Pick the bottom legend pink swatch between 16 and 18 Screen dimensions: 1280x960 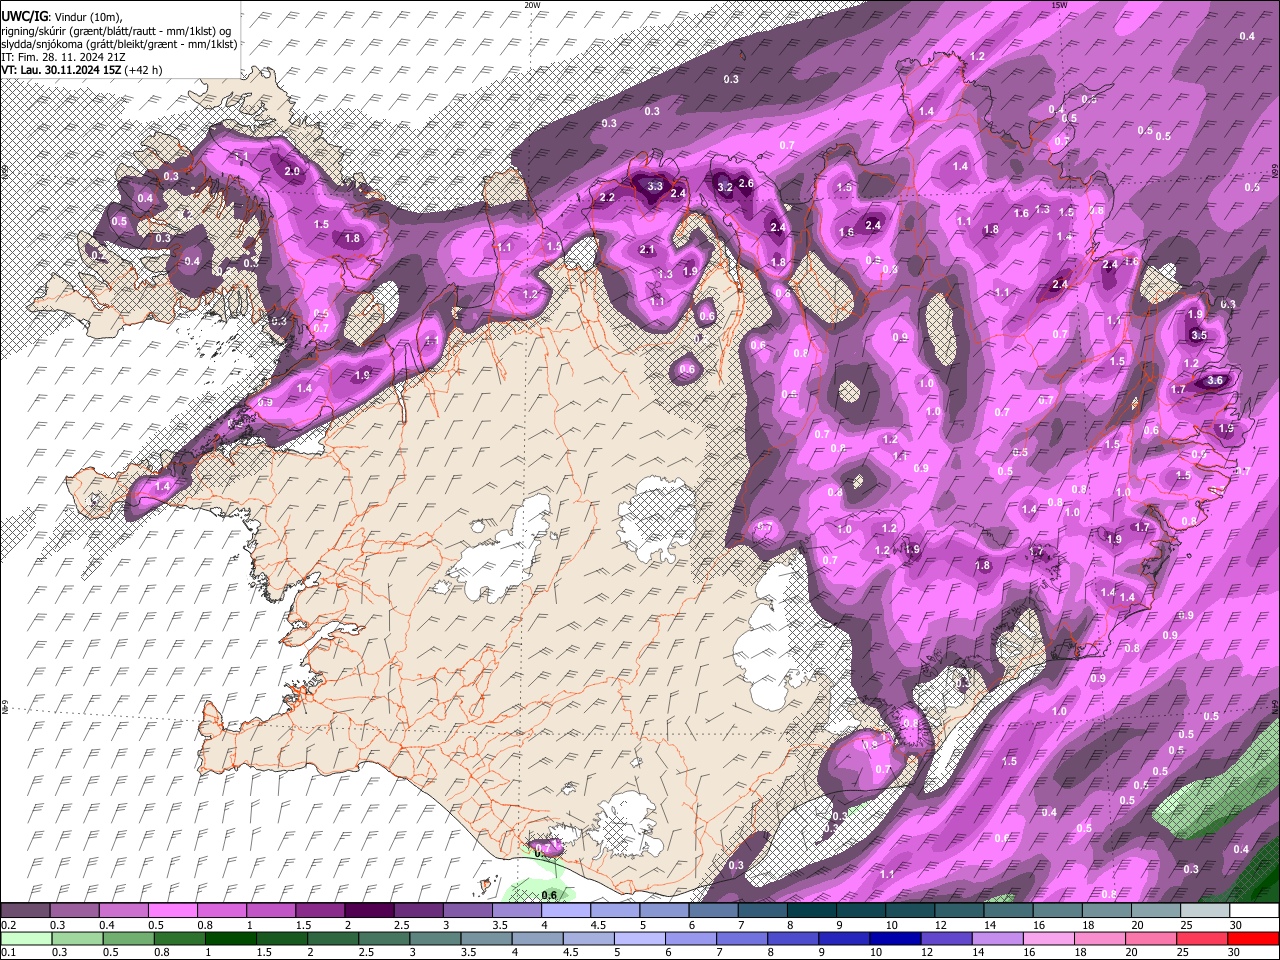point(1048,939)
